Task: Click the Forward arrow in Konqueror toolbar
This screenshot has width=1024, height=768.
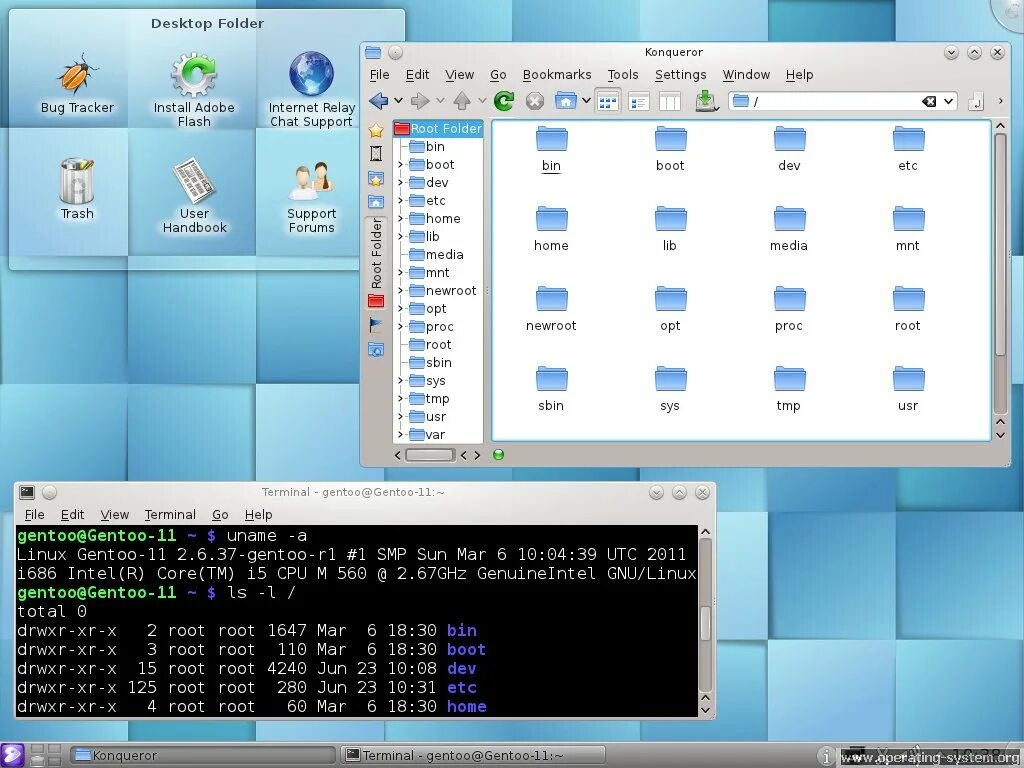Action: [x=420, y=101]
